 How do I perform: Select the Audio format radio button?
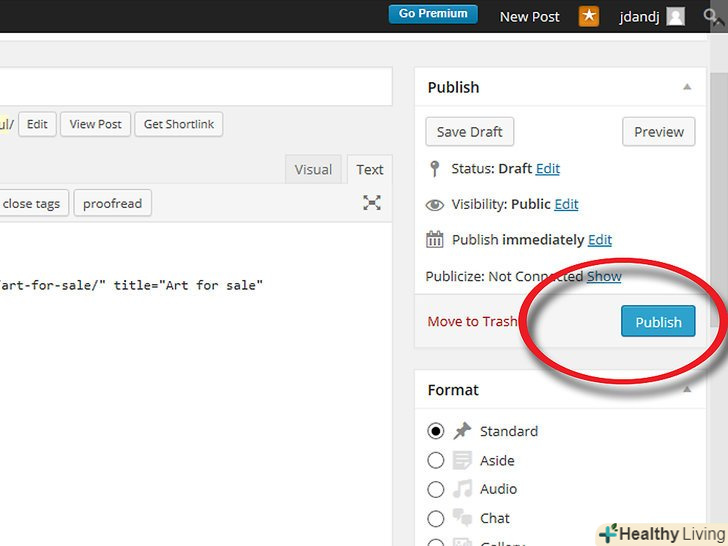point(436,489)
